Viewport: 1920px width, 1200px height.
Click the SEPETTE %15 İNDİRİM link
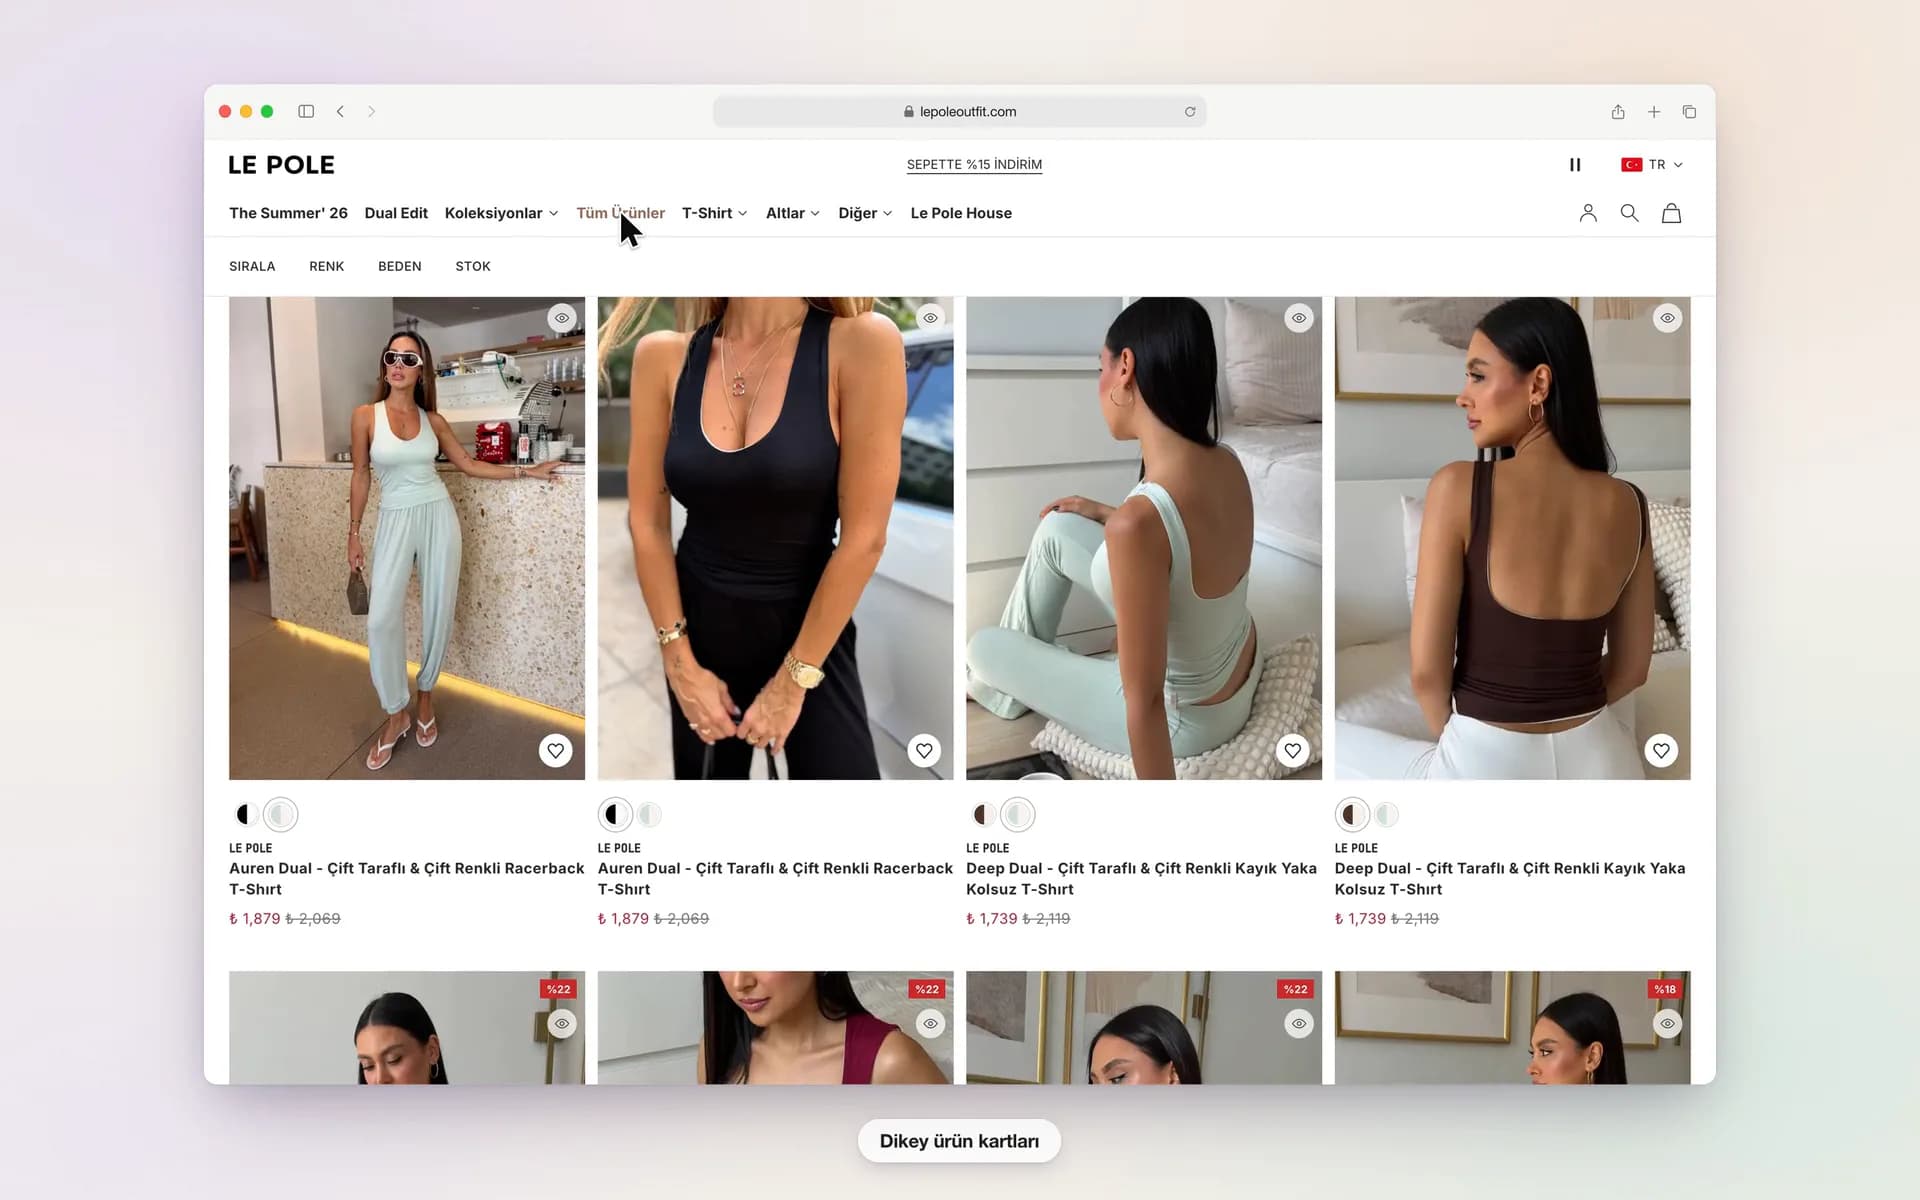coord(974,165)
